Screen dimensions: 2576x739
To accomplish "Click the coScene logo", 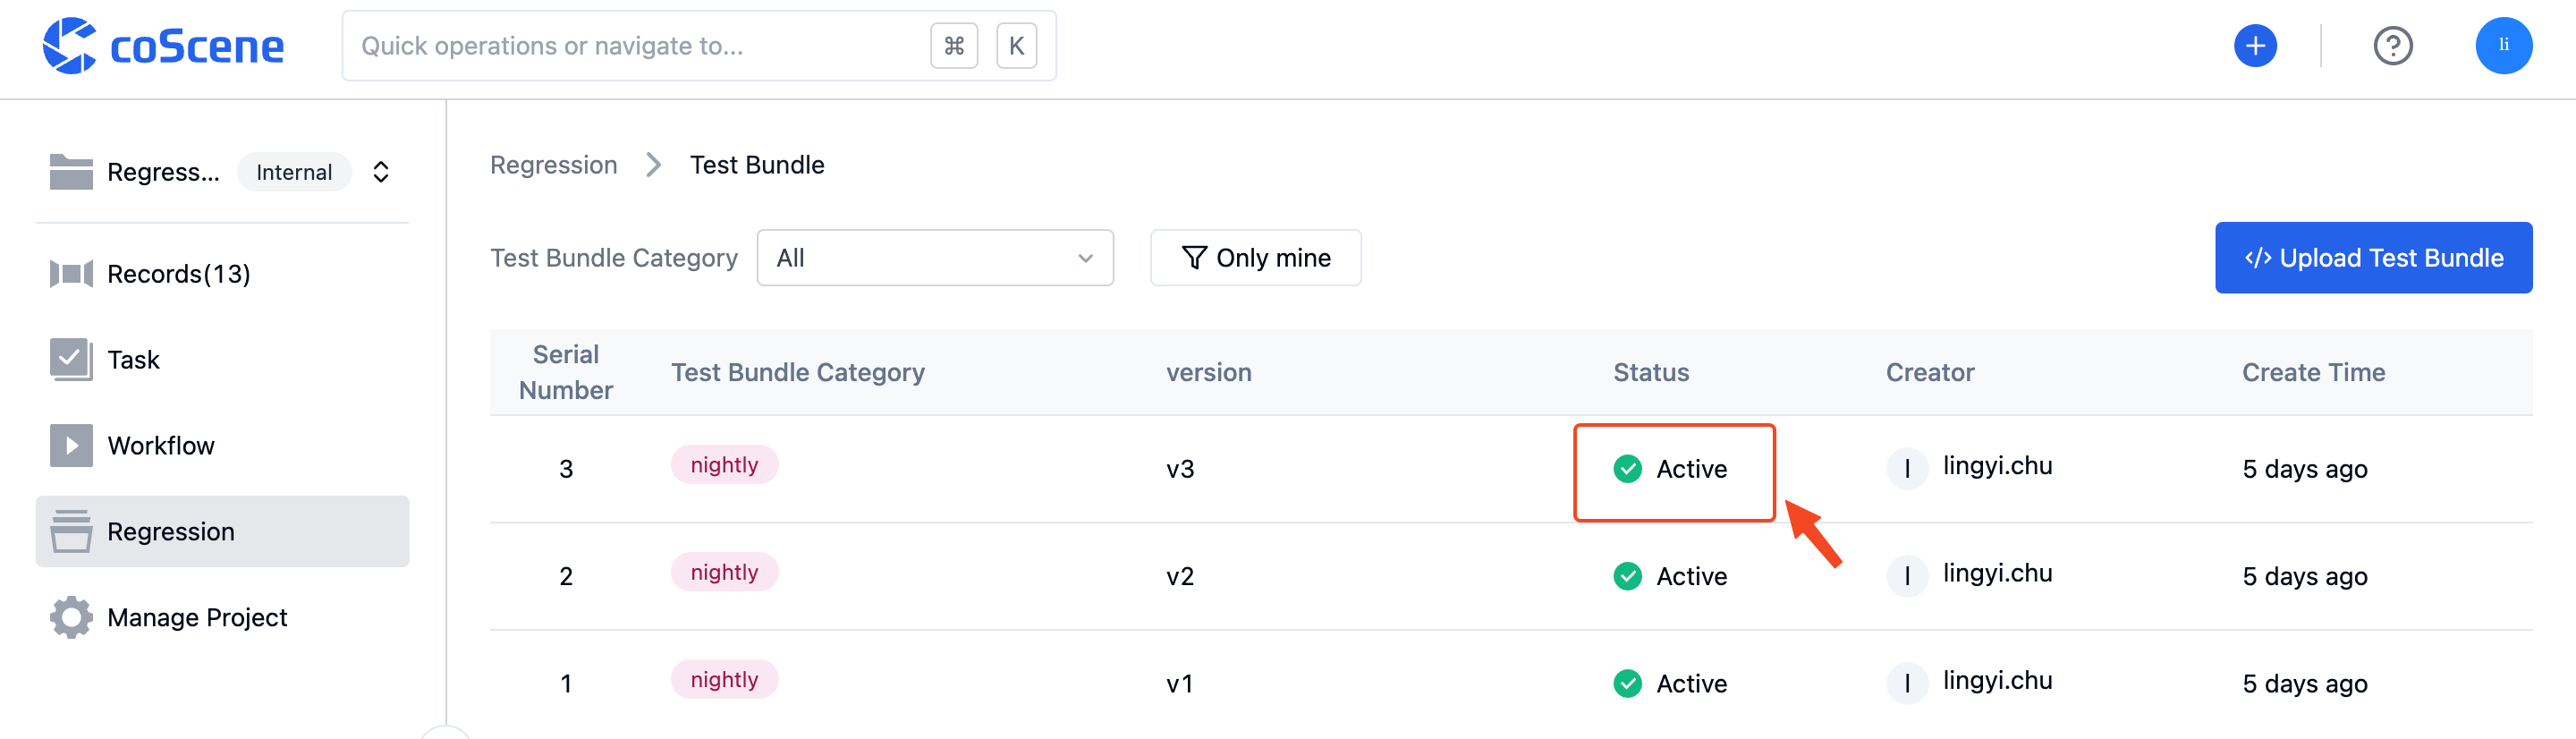I will [163, 46].
